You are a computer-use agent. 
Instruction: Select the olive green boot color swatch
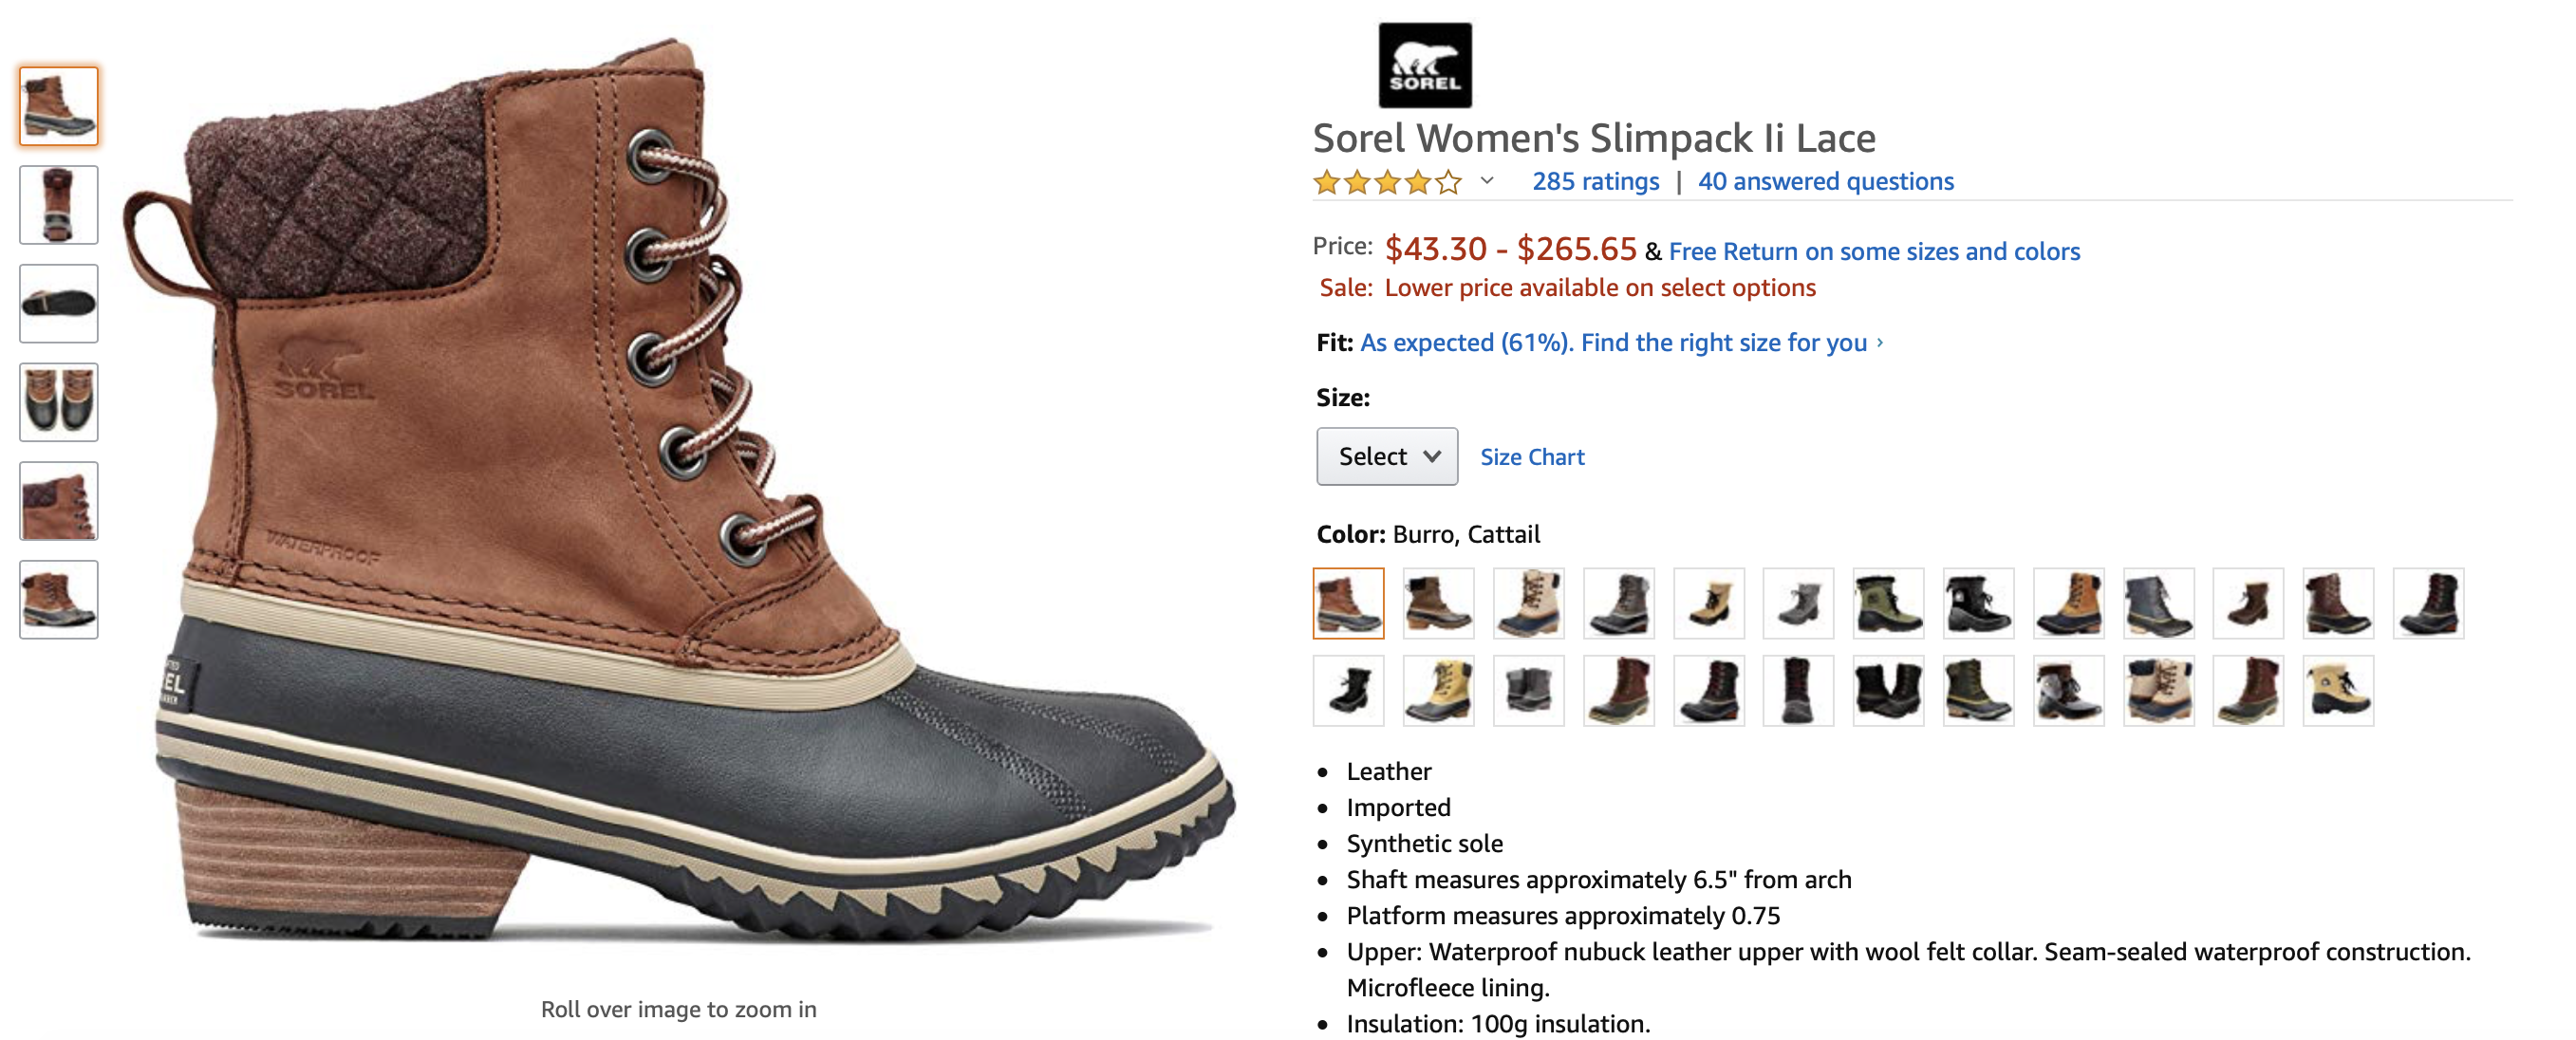[x=1888, y=604]
